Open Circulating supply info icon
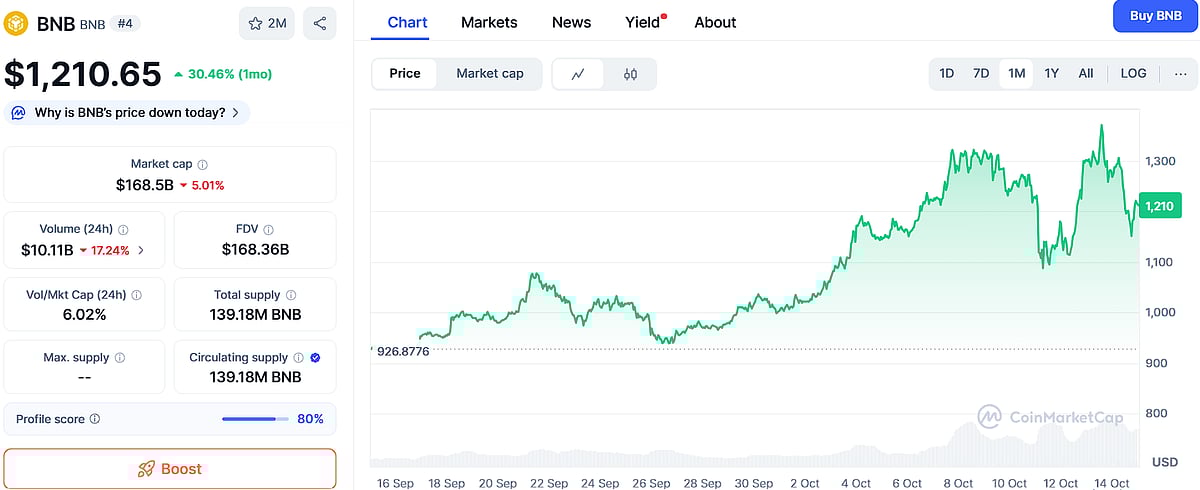The width and height of the screenshot is (1200, 490). (298, 357)
